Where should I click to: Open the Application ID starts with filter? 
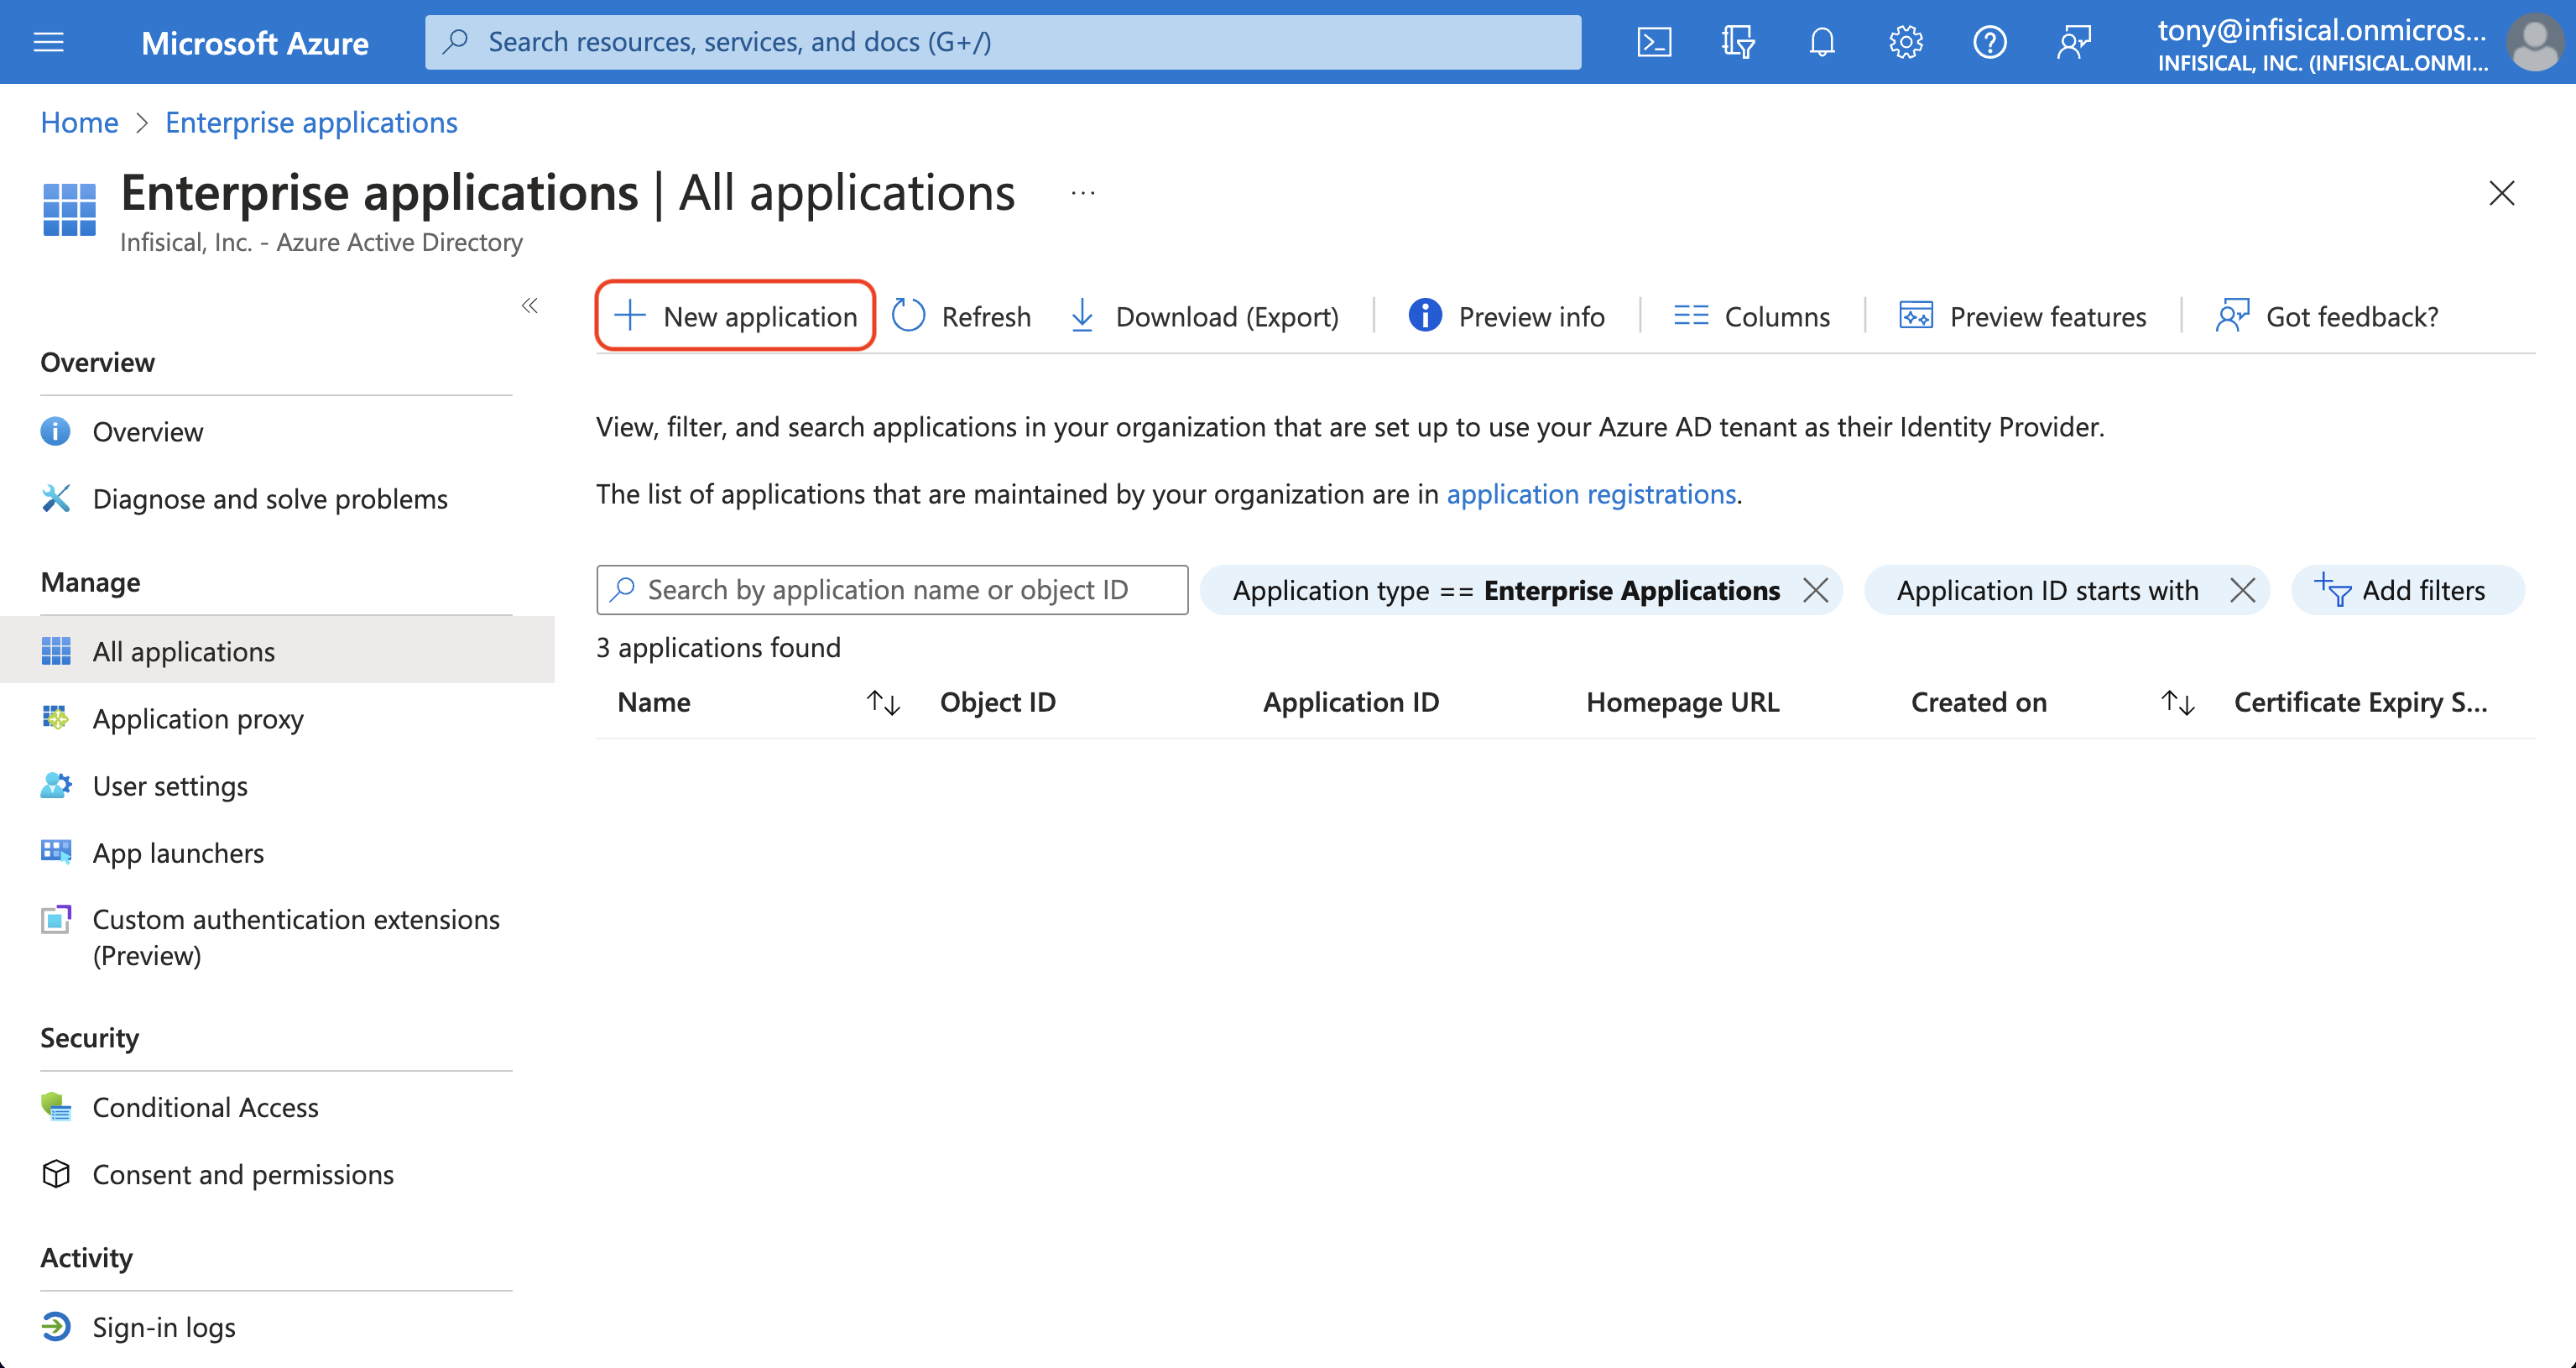(2047, 590)
